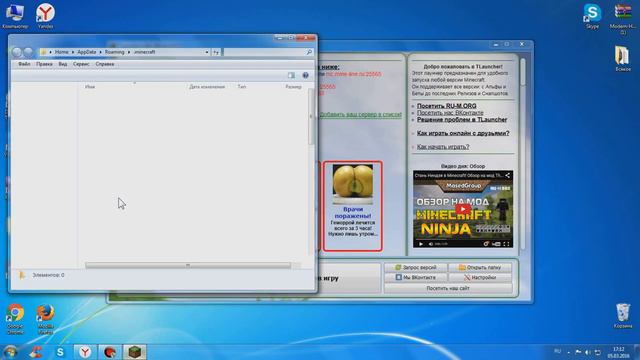The image size is (640, 360).
Task: Click the Explorer horizontal scrollbar
Action: [x=188, y=265]
